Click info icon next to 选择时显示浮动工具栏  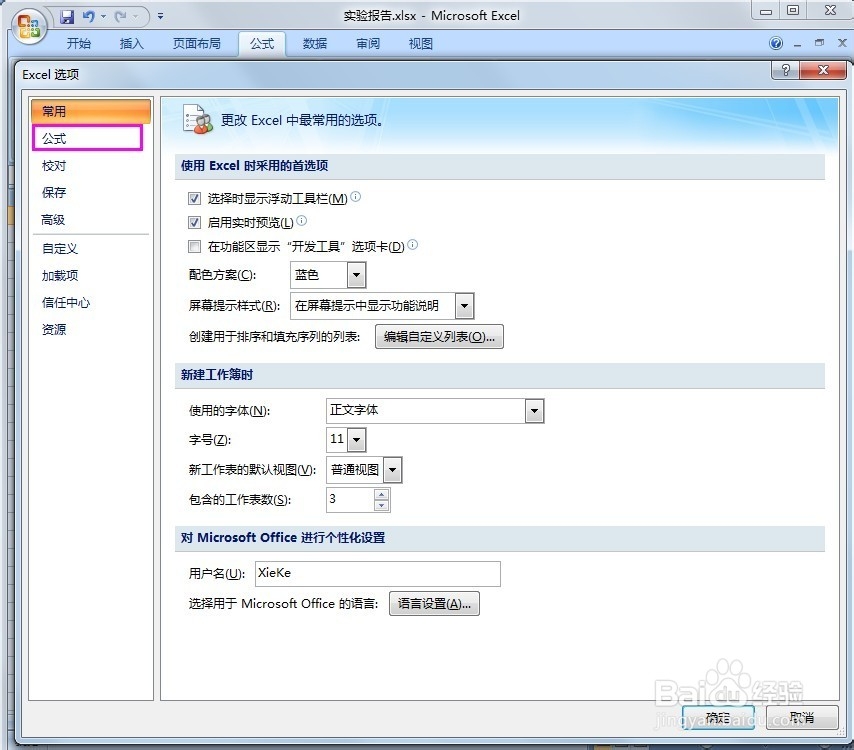355,197
